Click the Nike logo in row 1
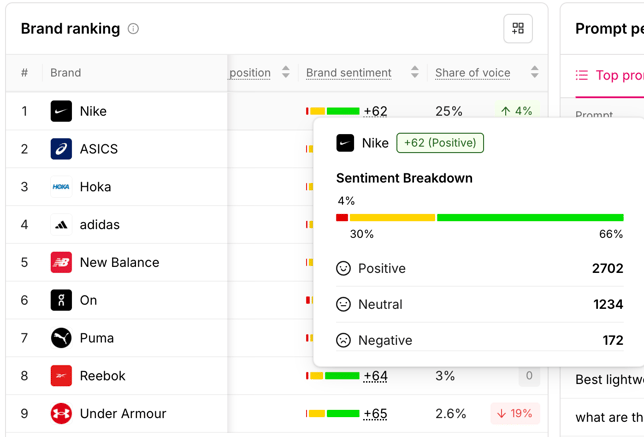This screenshot has height=437, width=644. tap(61, 111)
